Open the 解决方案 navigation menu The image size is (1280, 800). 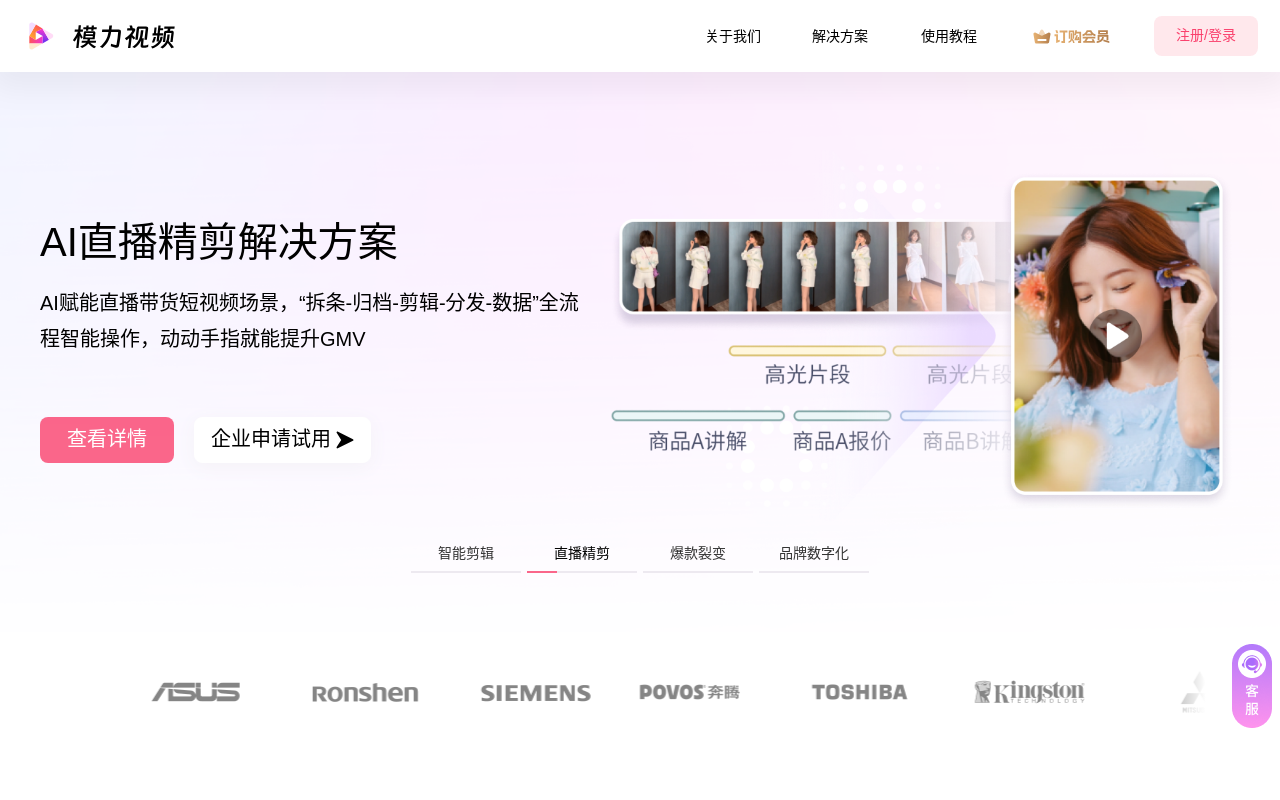[x=840, y=37]
